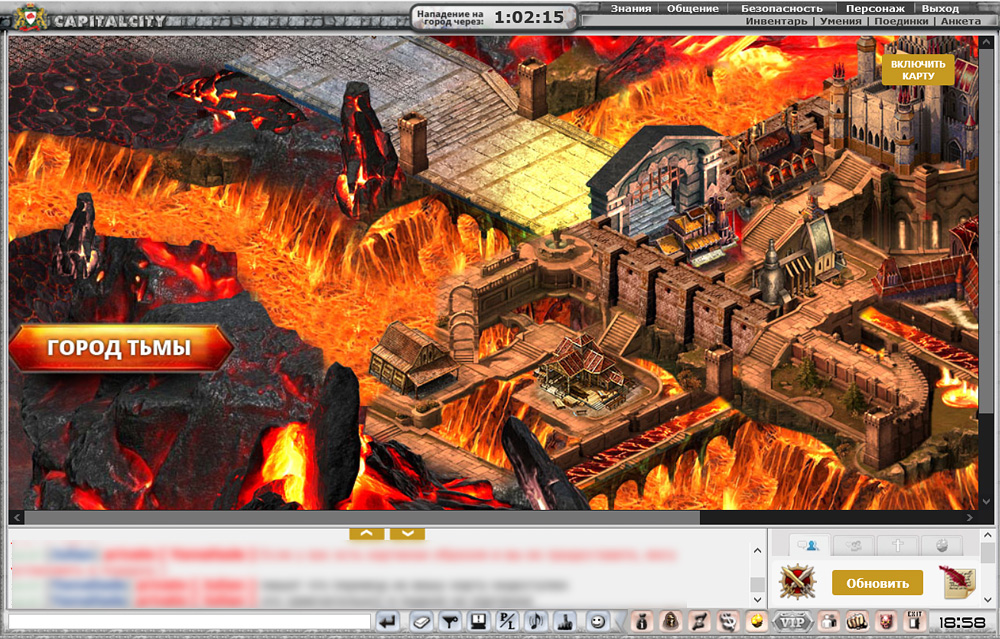Image resolution: width=1000 pixels, height=639 pixels.
Task: Open the quill and scroll notes icon
Action: point(957,582)
